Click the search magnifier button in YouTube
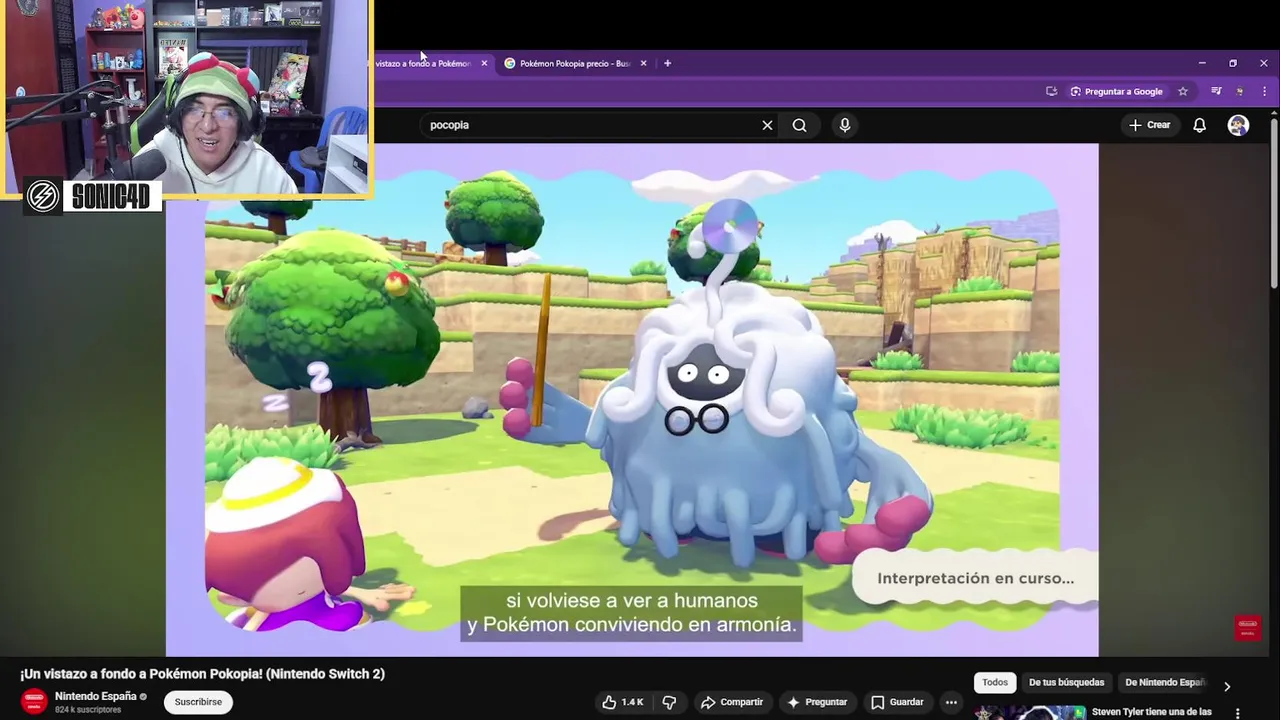Screen dimensions: 1280x720 click(799, 125)
